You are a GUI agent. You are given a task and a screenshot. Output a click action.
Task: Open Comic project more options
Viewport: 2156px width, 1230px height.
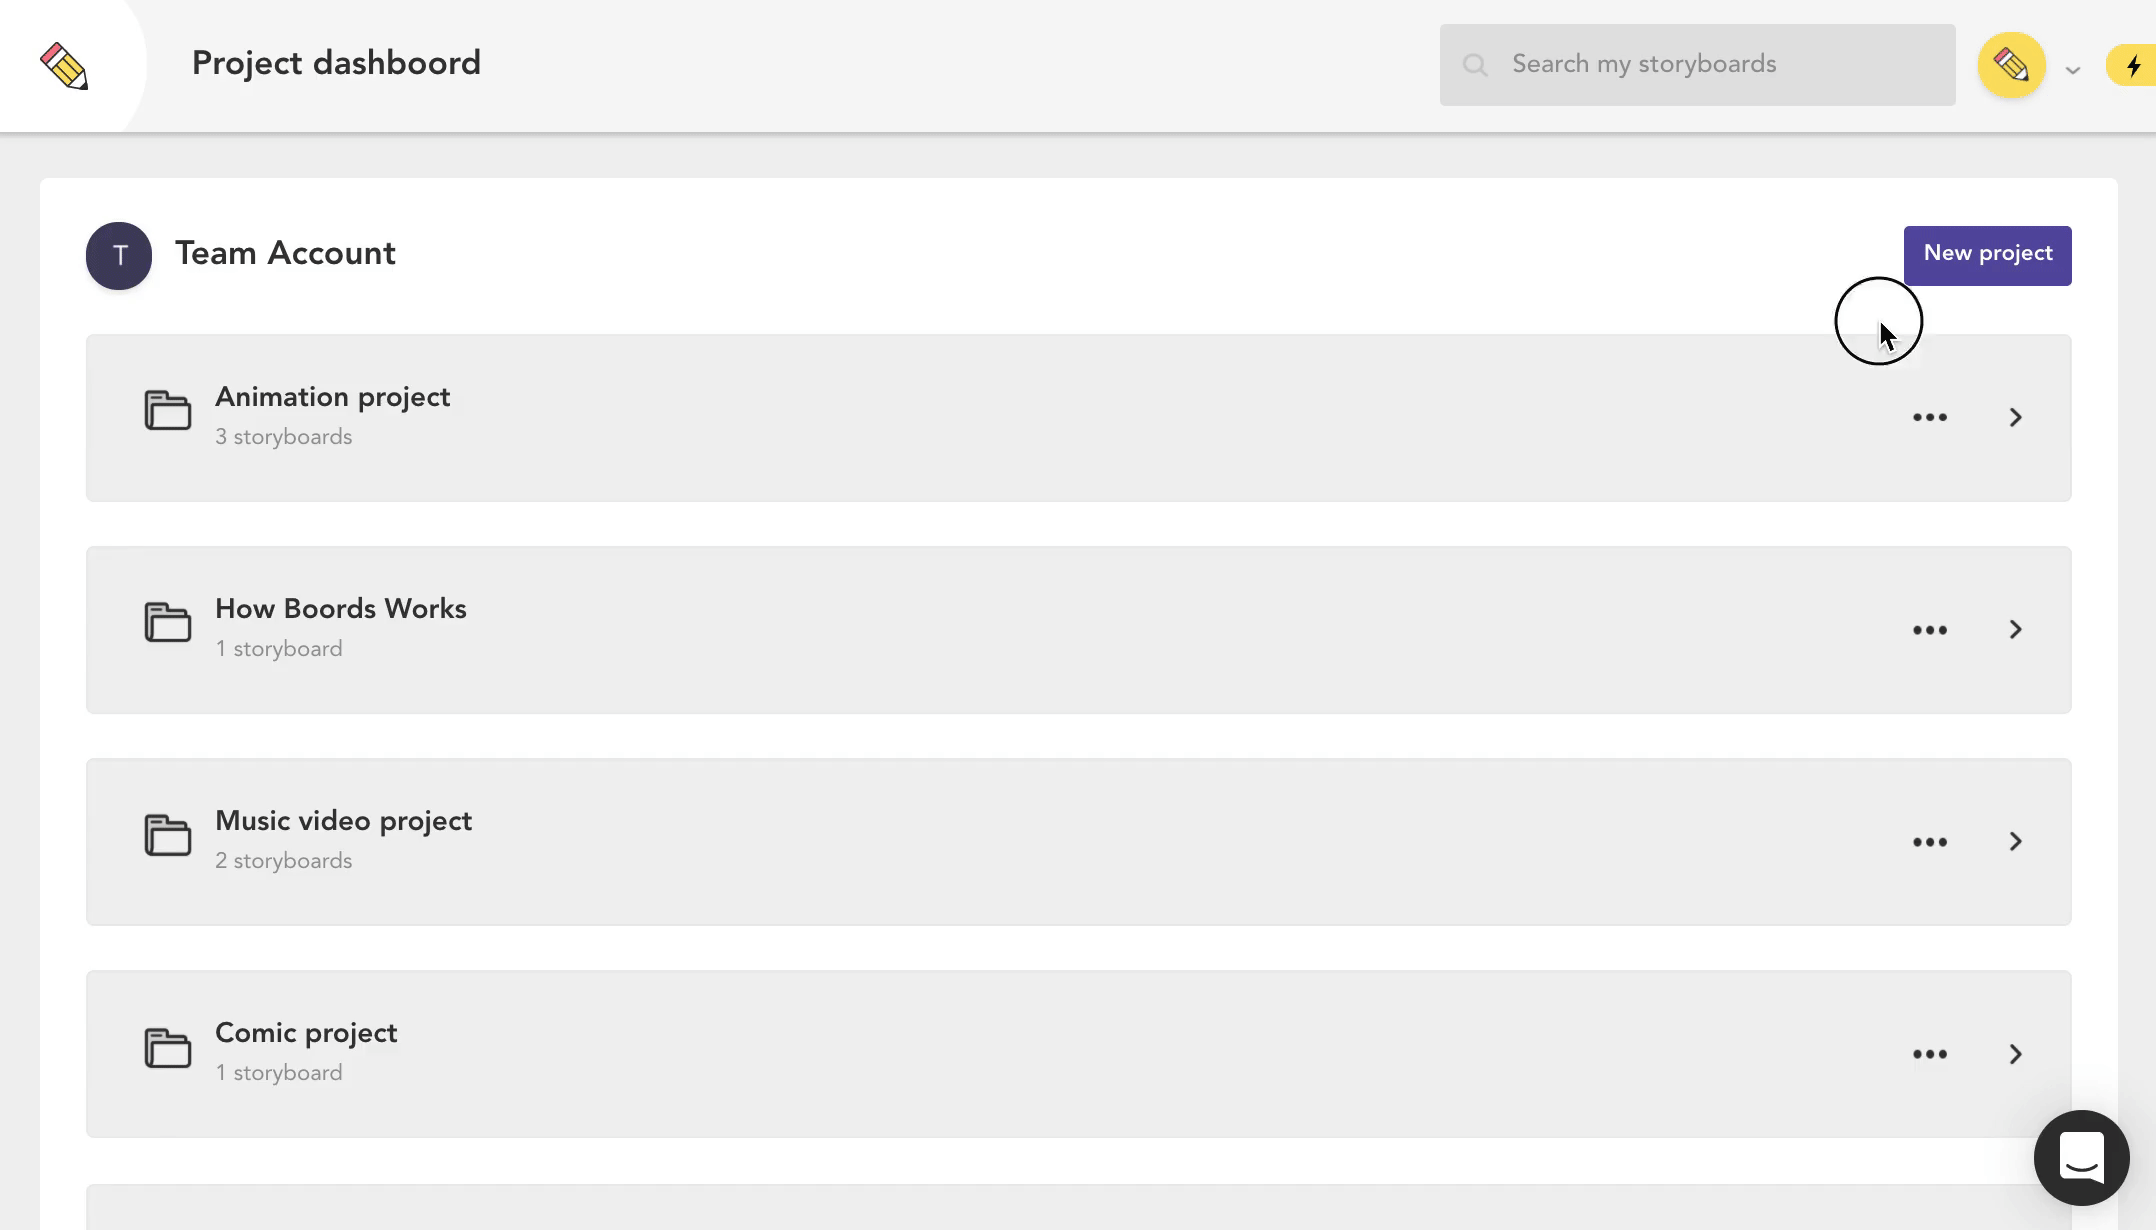pos(1929,1054)
